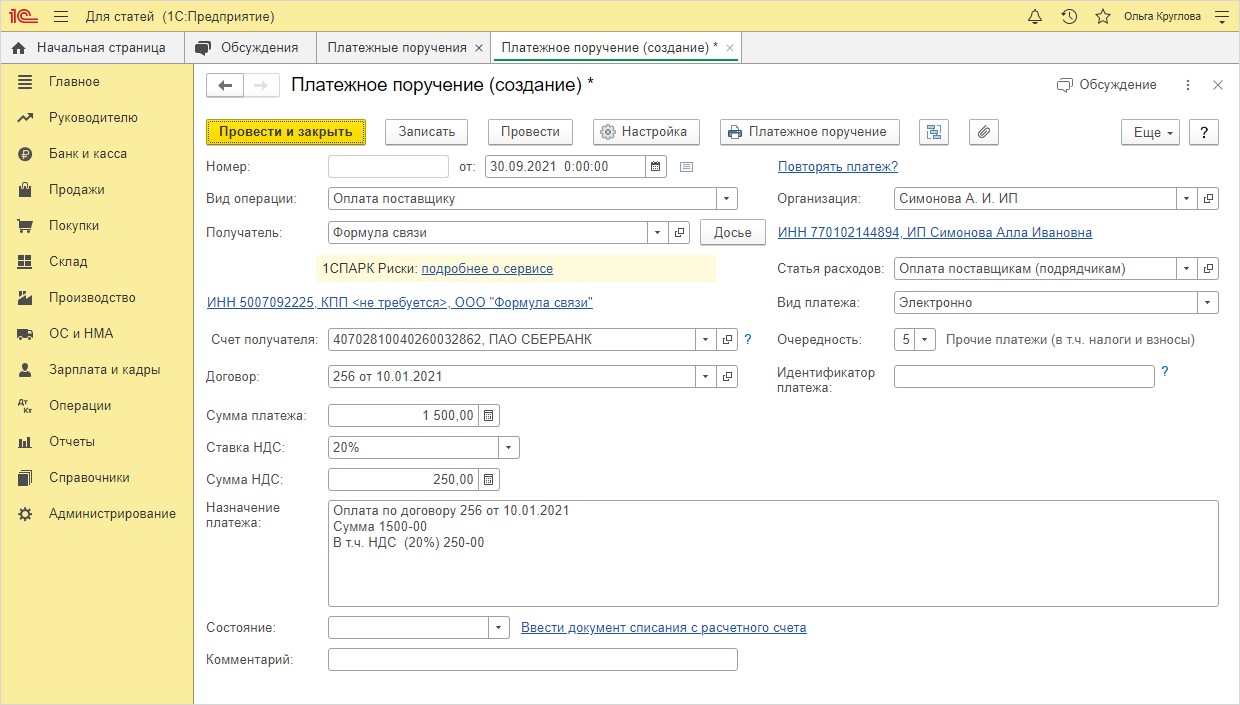Image resolution: width=1240 pixels, height=705 pixels.
Task: Open the 1C main menu logo
Action: [x=24, y=17]
